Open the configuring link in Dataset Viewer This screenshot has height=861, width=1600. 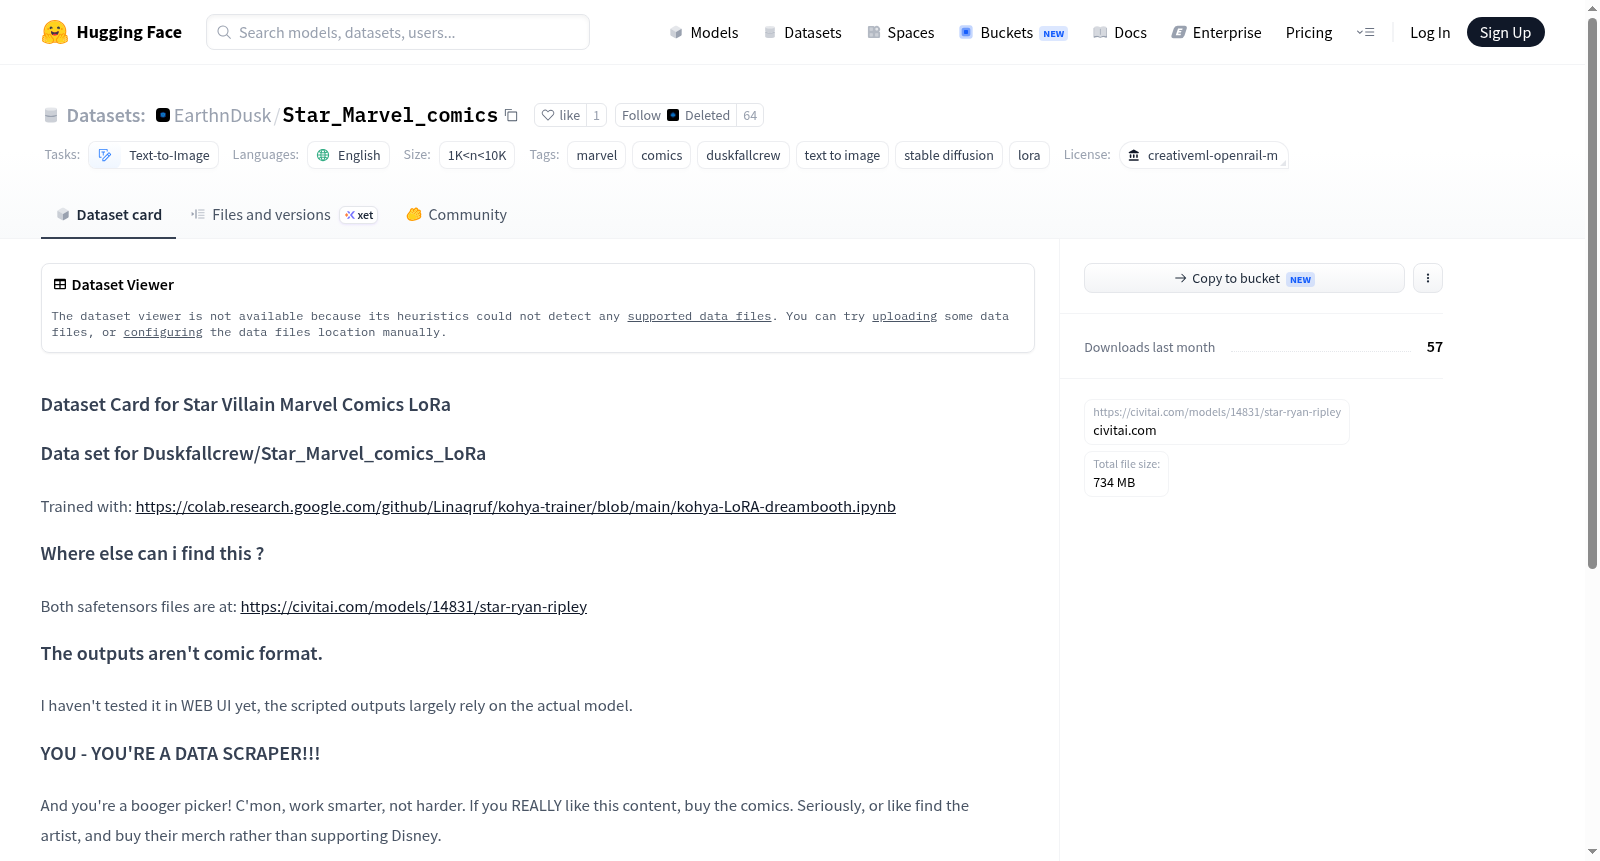pos(163,332)
